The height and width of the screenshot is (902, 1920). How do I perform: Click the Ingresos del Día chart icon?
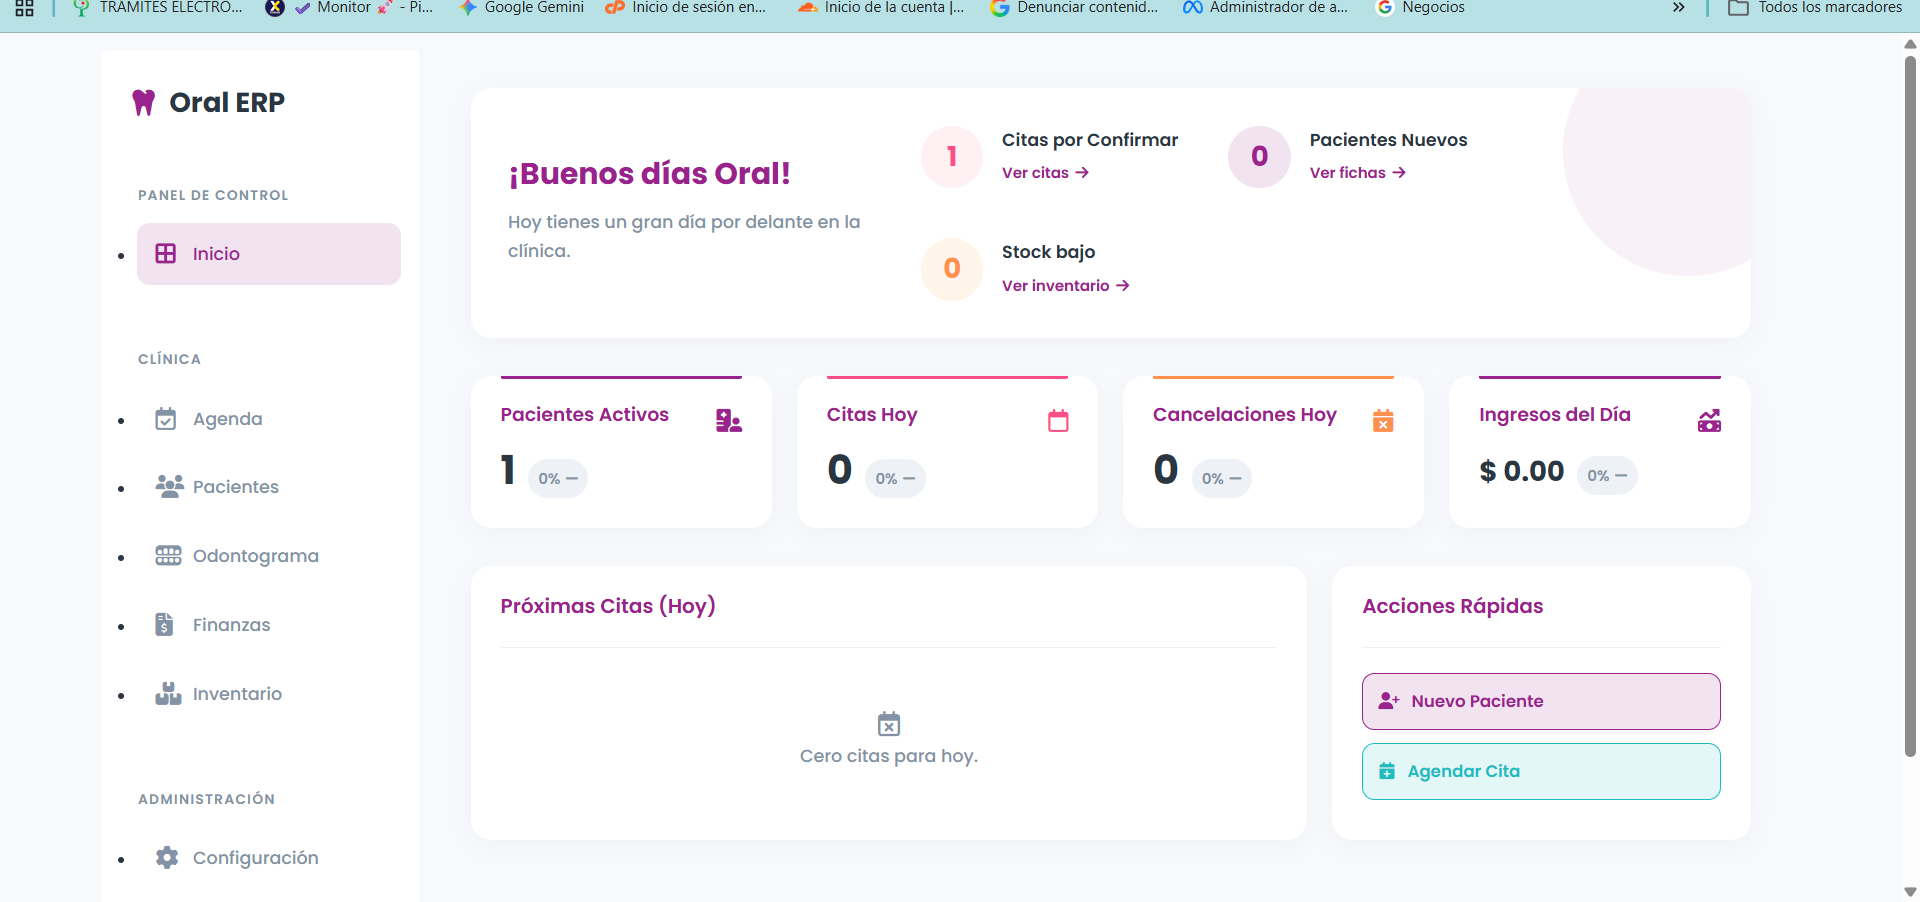[1709, 421]
